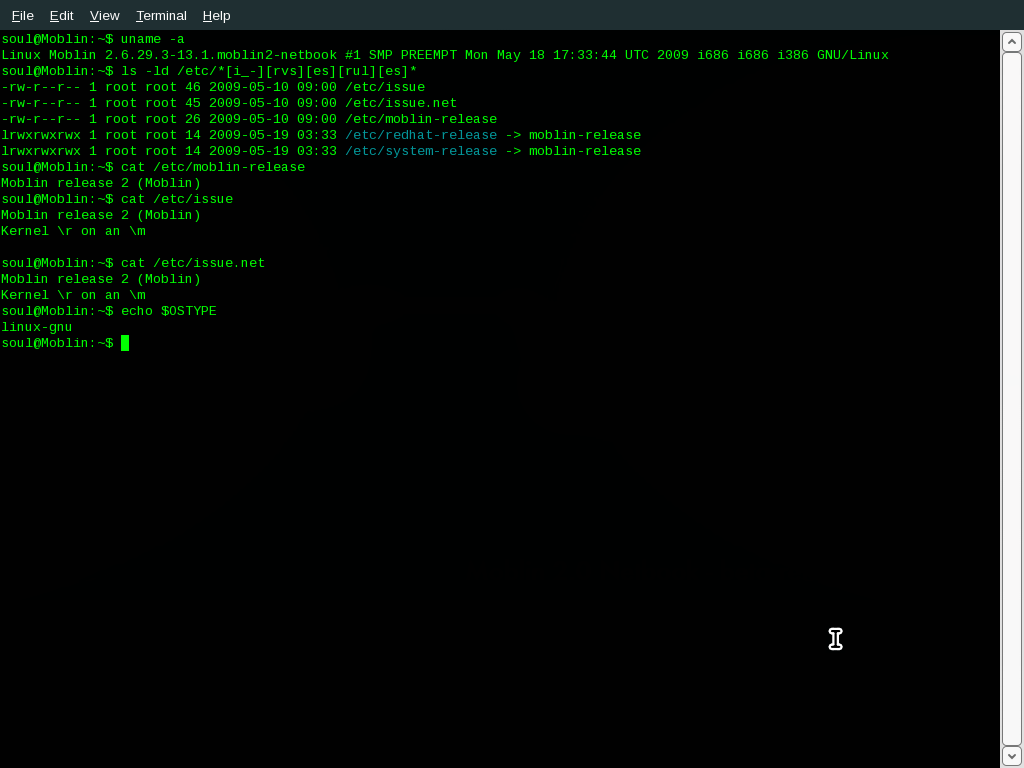
Task: Open the Help menu
Action: 216,15
